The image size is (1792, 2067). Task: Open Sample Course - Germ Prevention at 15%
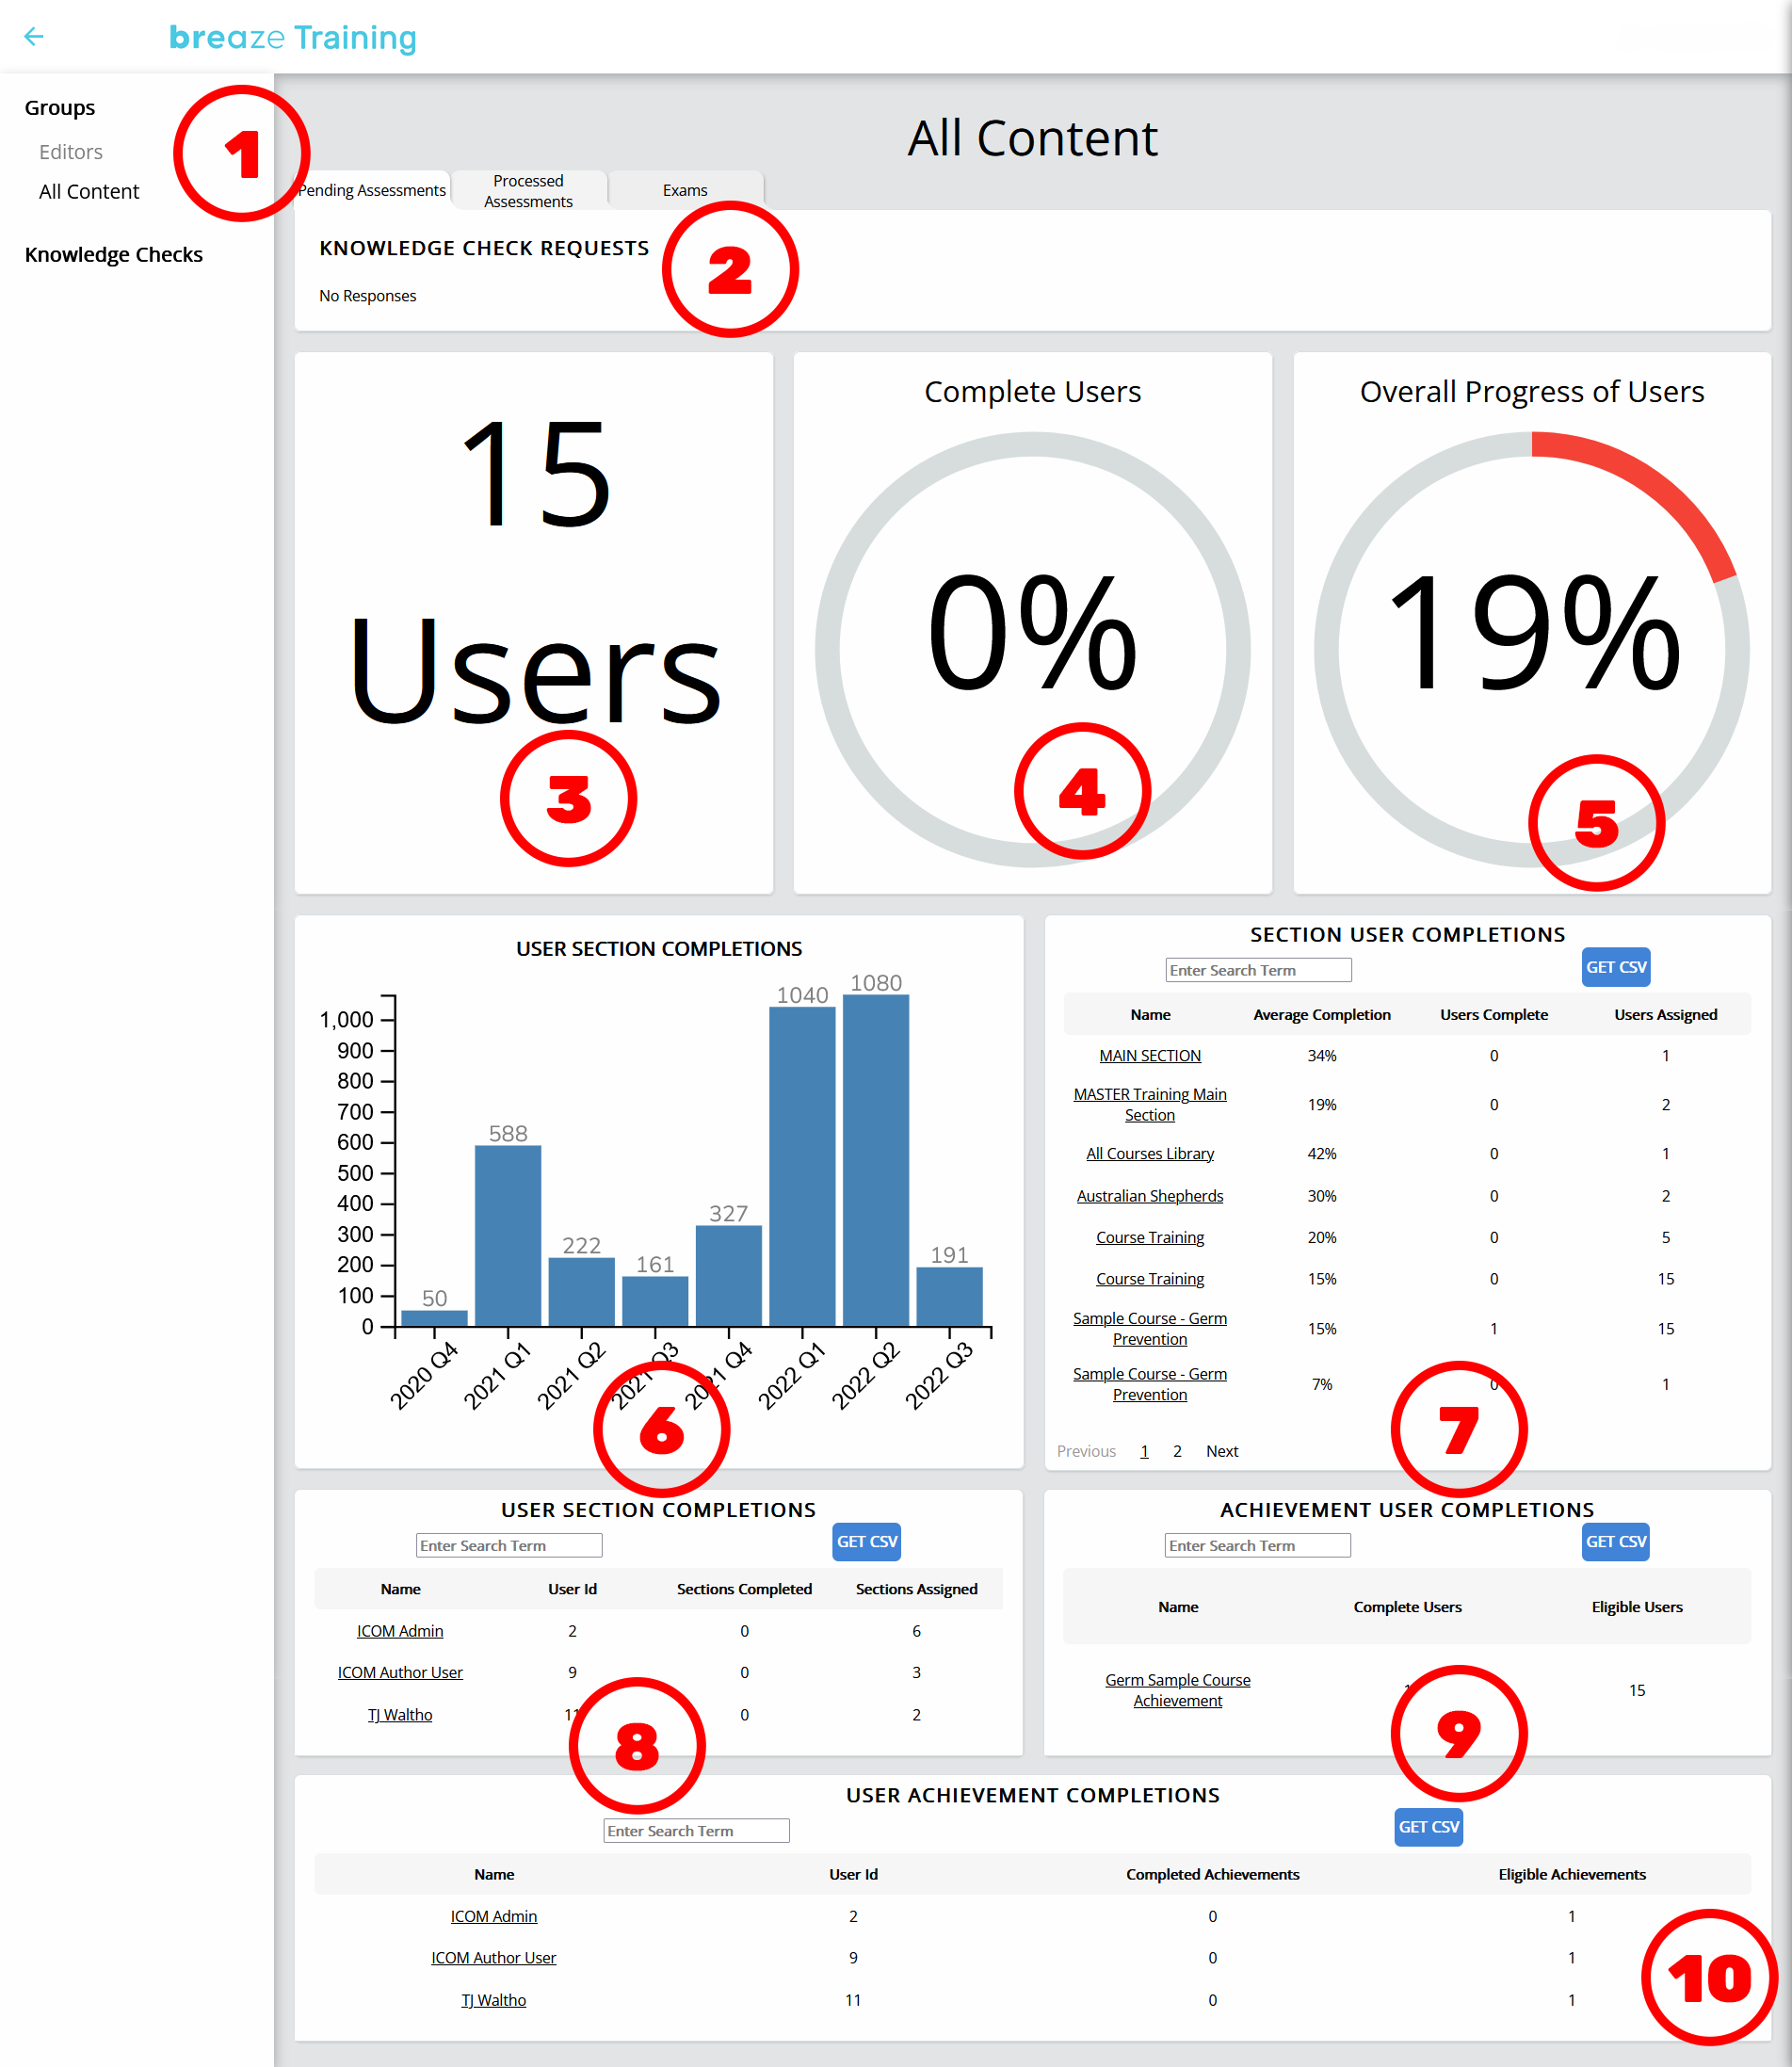click(1150, 1328)
